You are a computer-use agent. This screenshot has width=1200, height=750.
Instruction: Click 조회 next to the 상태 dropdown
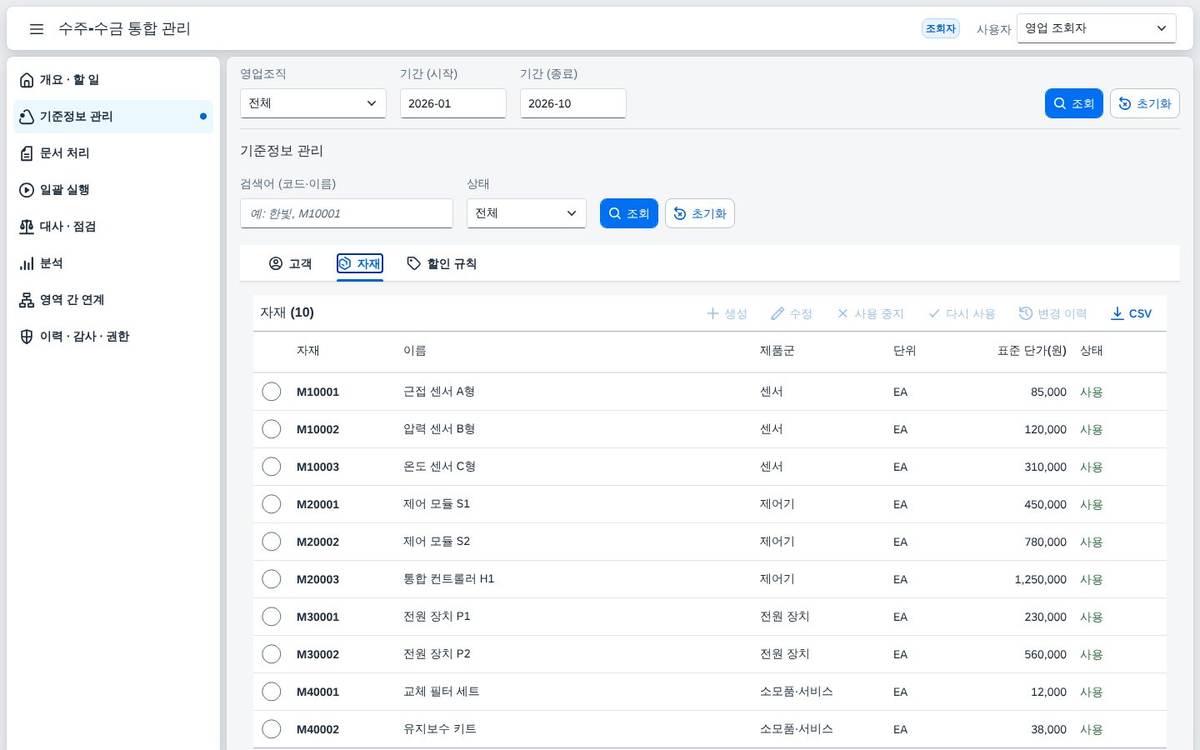629,213
